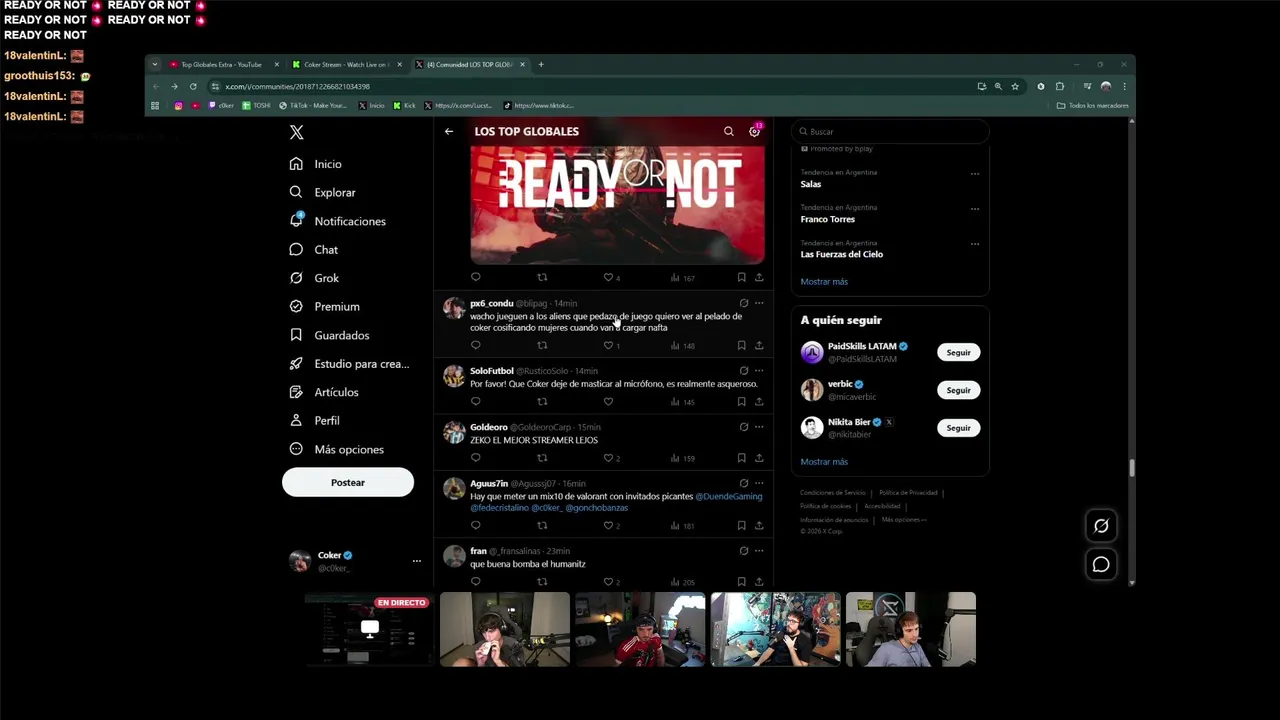This screenshot has height=720, width=1280.
Task: Like SoloFutbol's post
Action: (608, 402)
